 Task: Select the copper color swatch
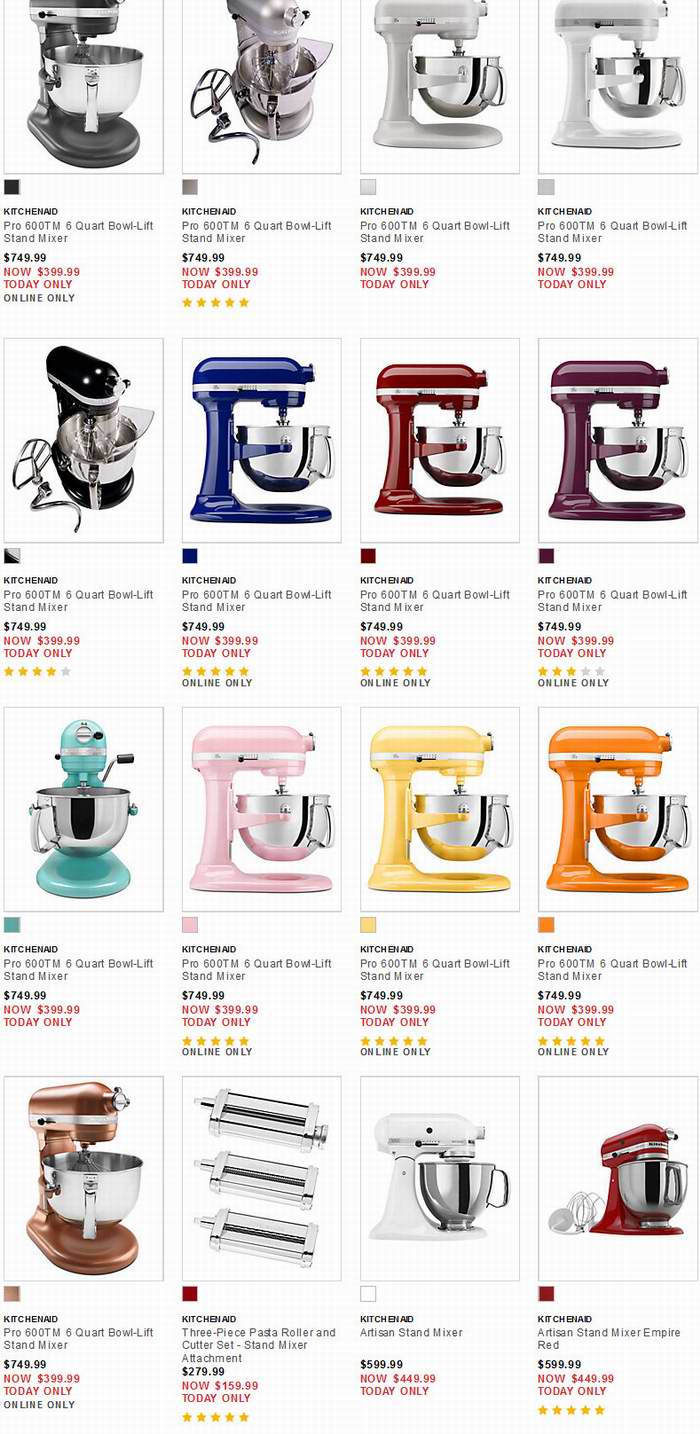pos(12,1294)
